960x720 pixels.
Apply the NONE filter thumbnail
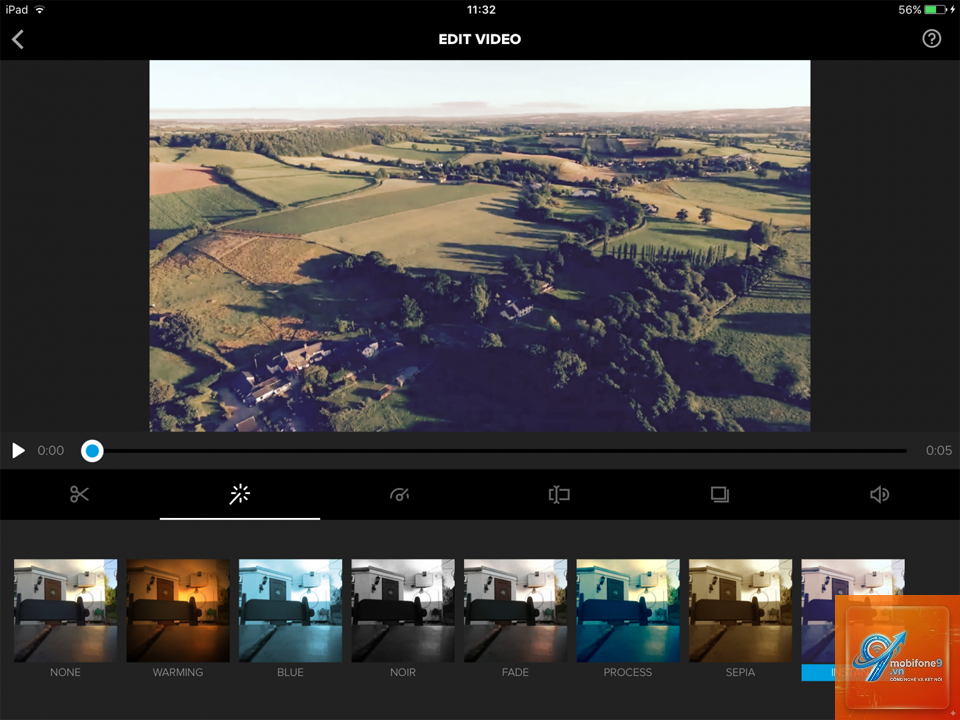pos(66,610)
